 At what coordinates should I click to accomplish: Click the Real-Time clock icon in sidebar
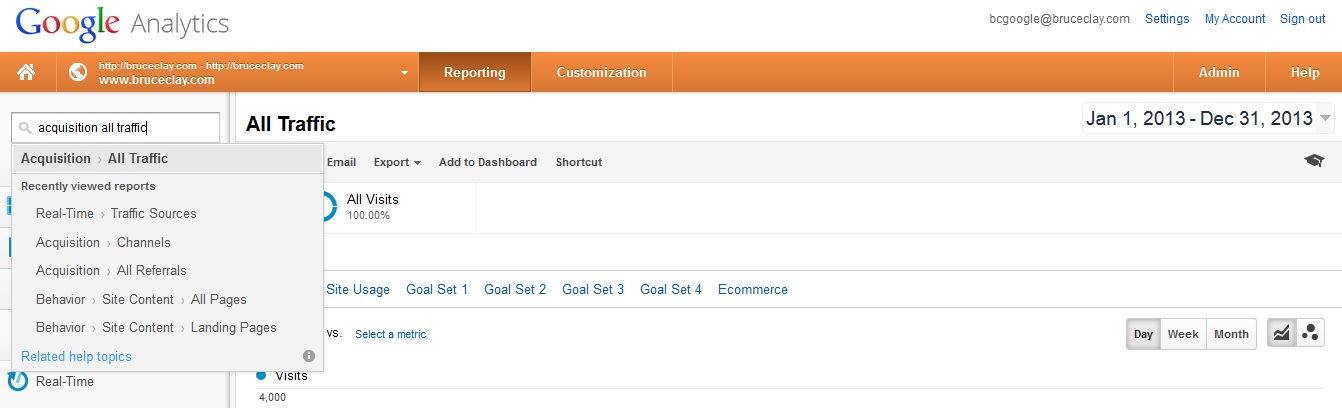tap(17, 381)
